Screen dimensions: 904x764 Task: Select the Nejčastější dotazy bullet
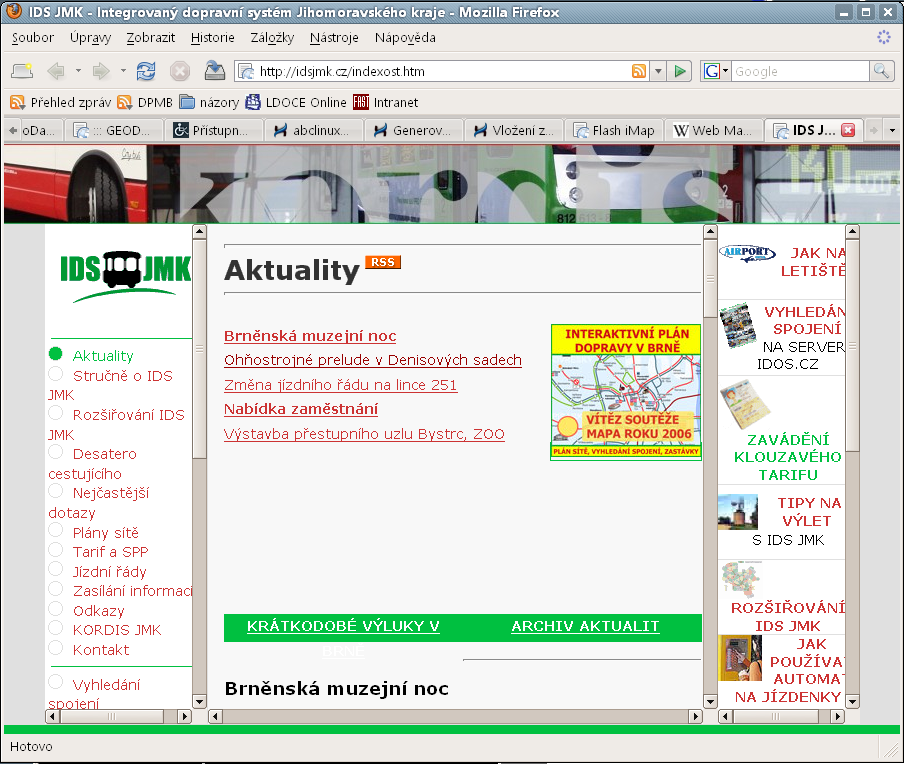pyautogui.click(x=55, y=491)
